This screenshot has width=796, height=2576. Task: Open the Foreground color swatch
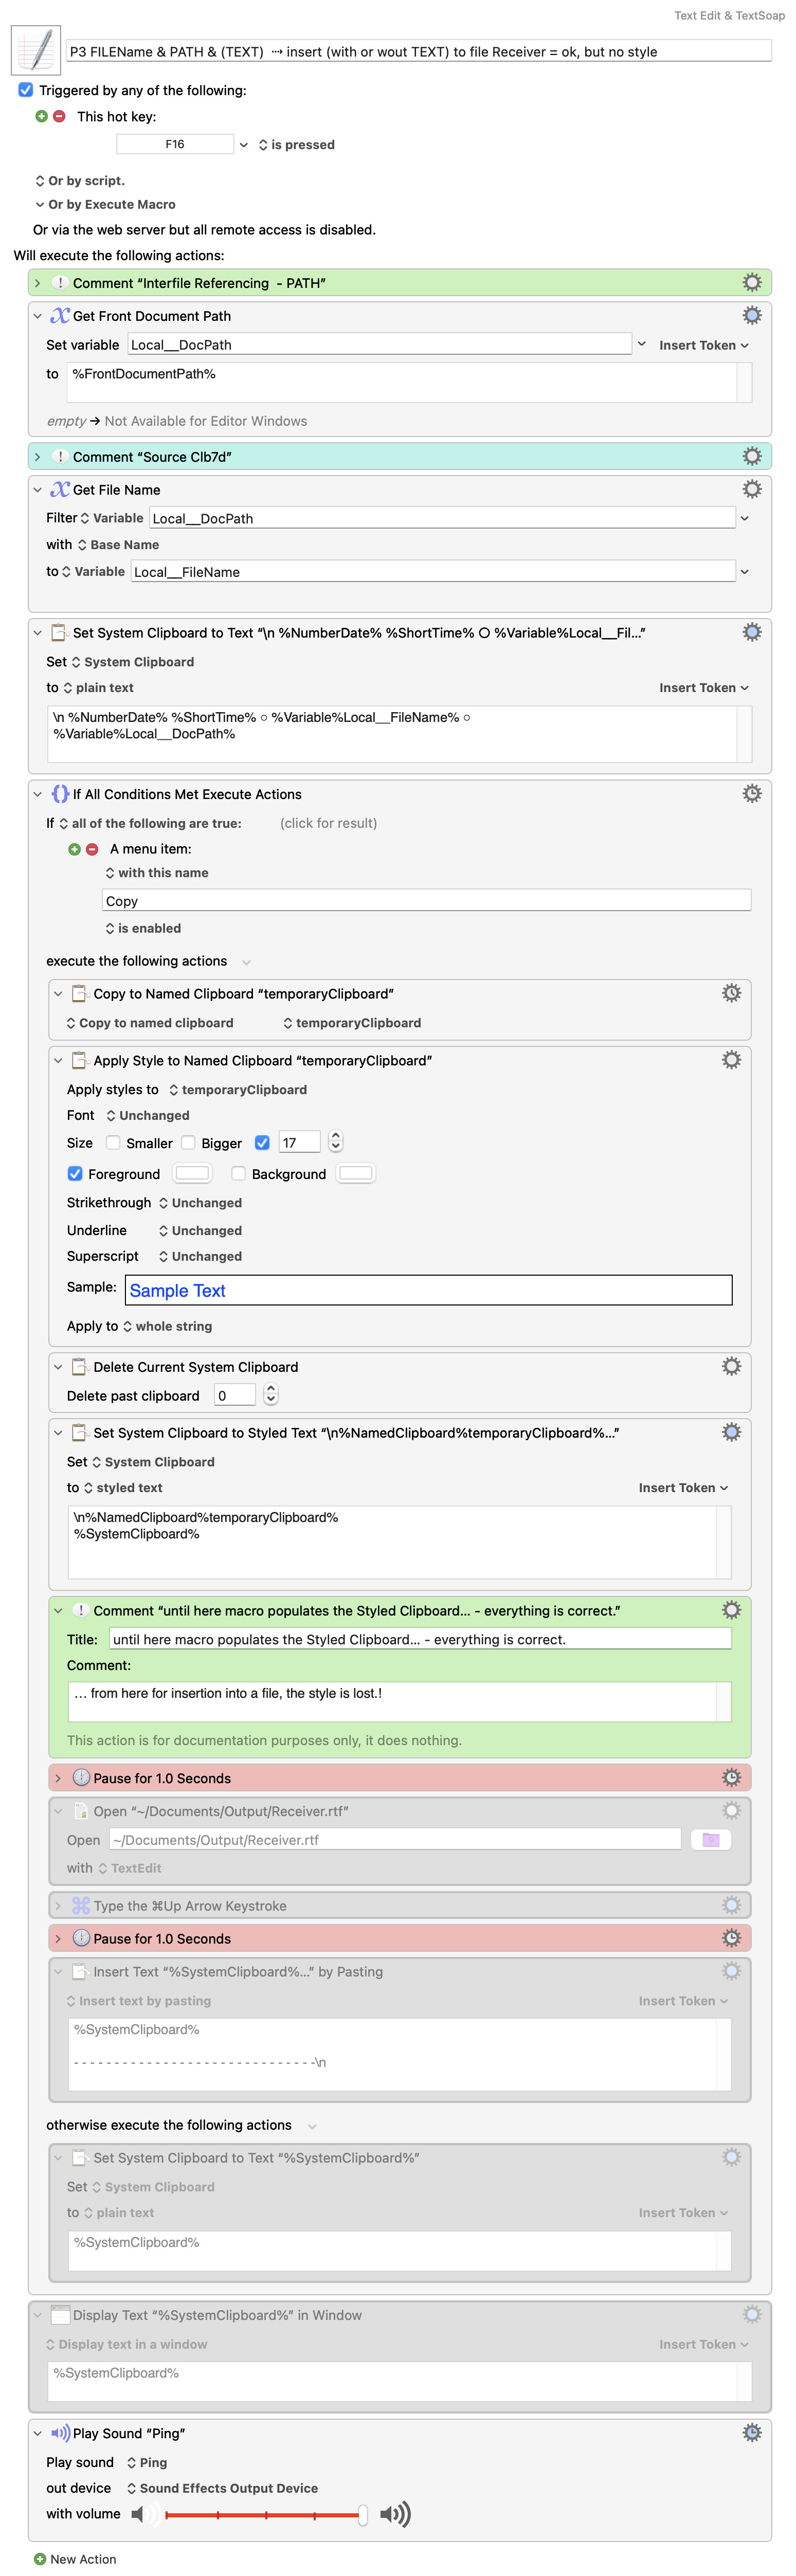(x=193, y=1174)
